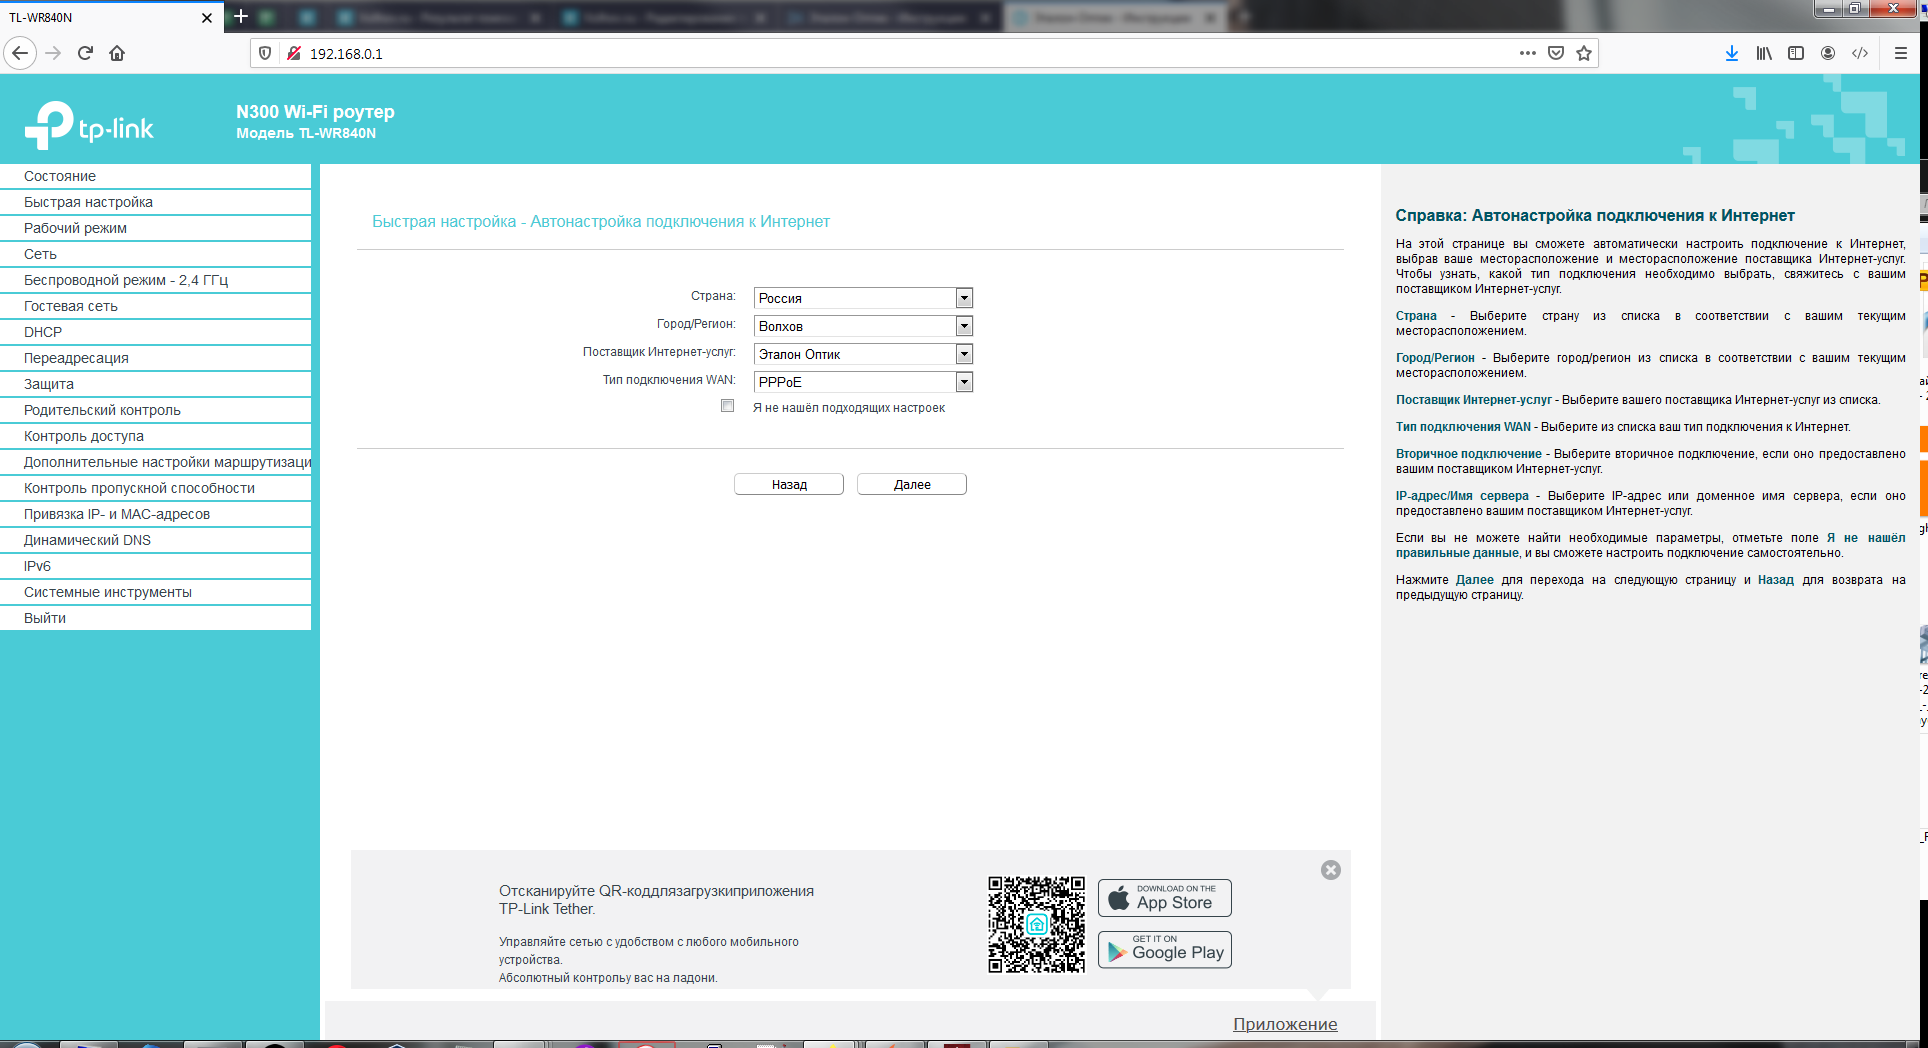
Task: Open Системные инструменты menu item
Action: [x=155, y=592]
